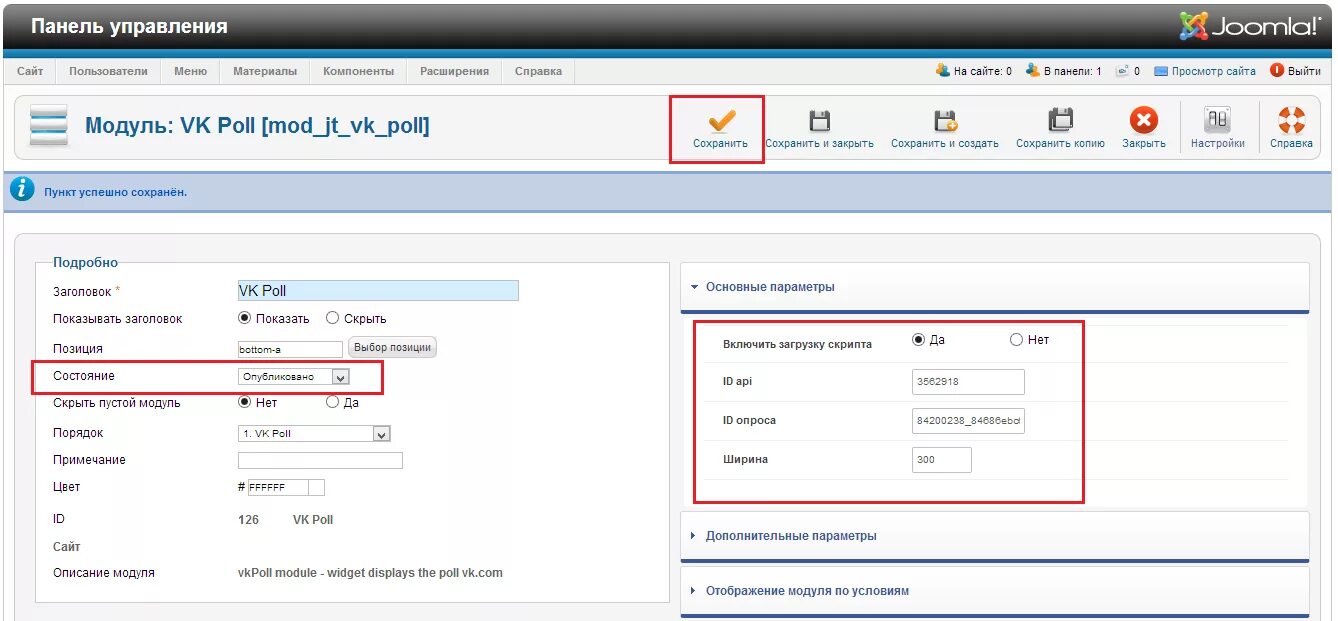
Task: Click the ID api field 3562918
Action: [x=968, y=382]
